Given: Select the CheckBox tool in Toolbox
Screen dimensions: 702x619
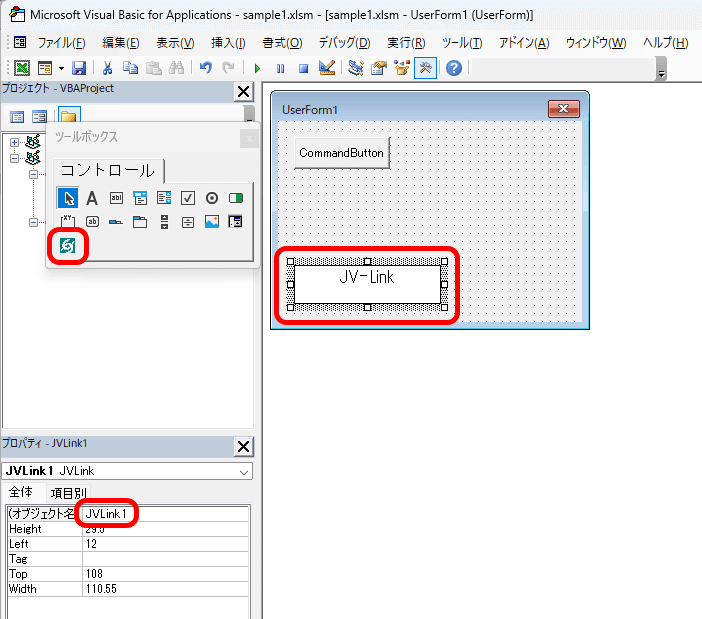Looking at the screenshot, I should coord(188,198).
